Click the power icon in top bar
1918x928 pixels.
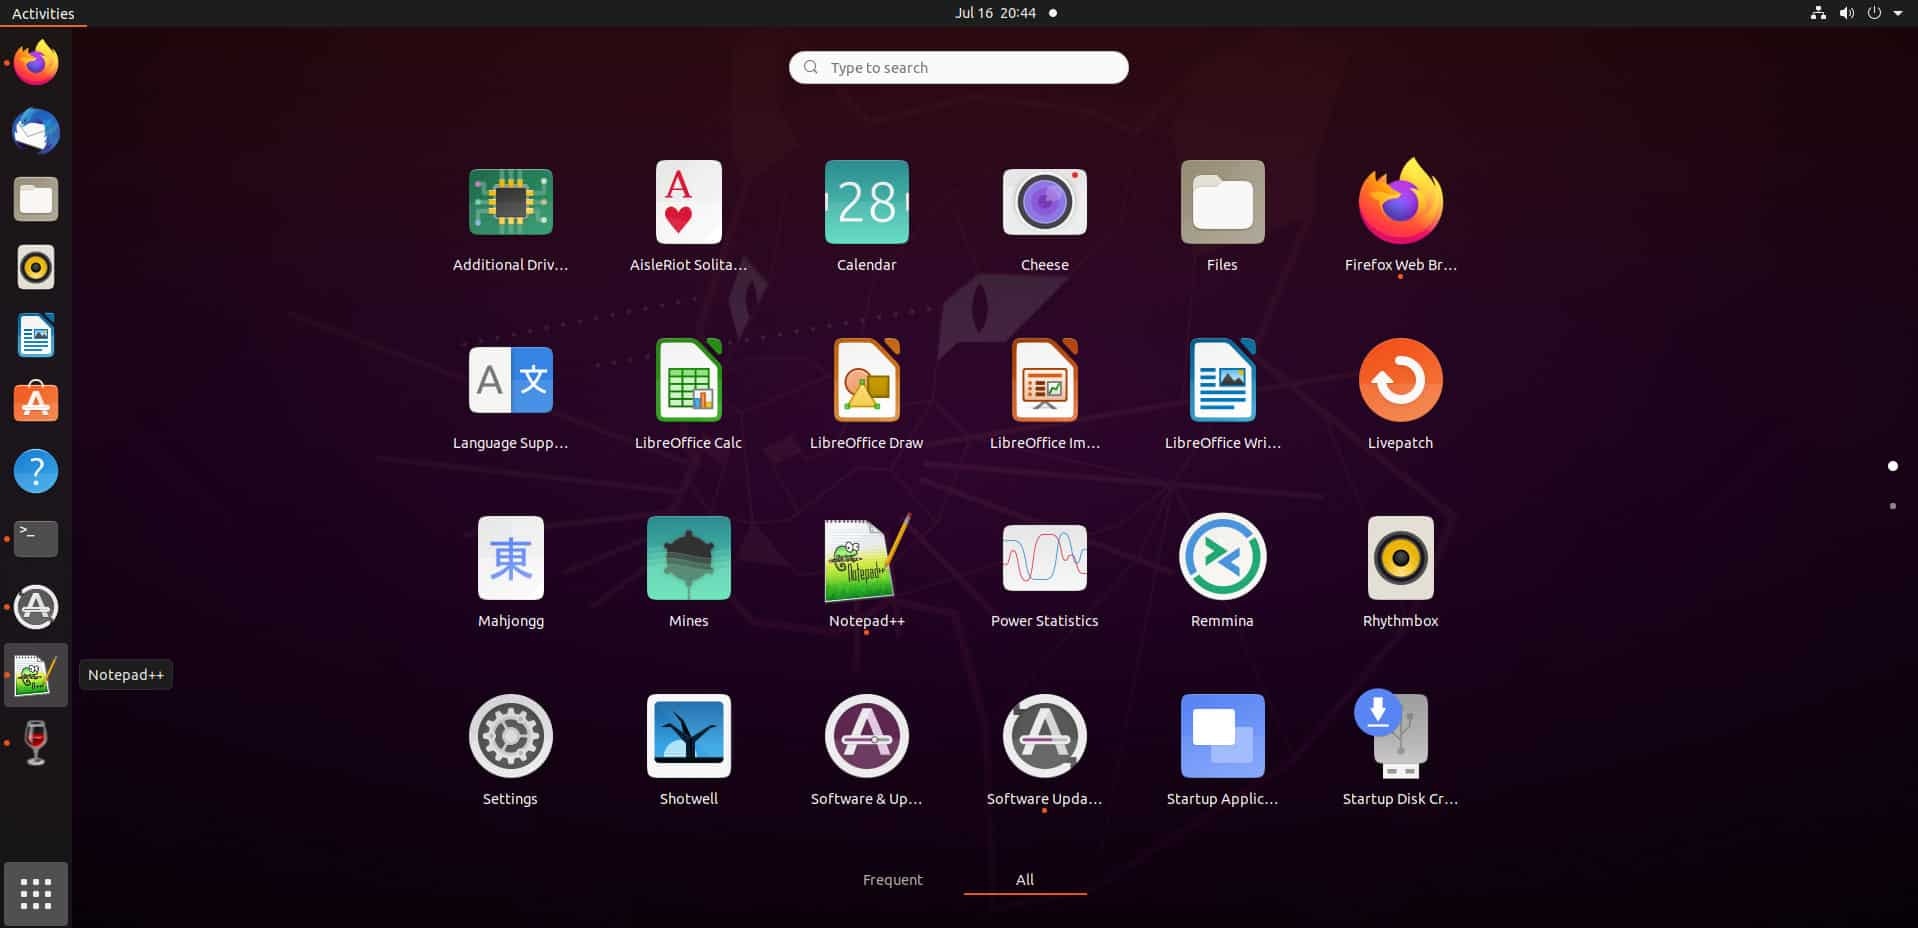tap(1874, 13)
